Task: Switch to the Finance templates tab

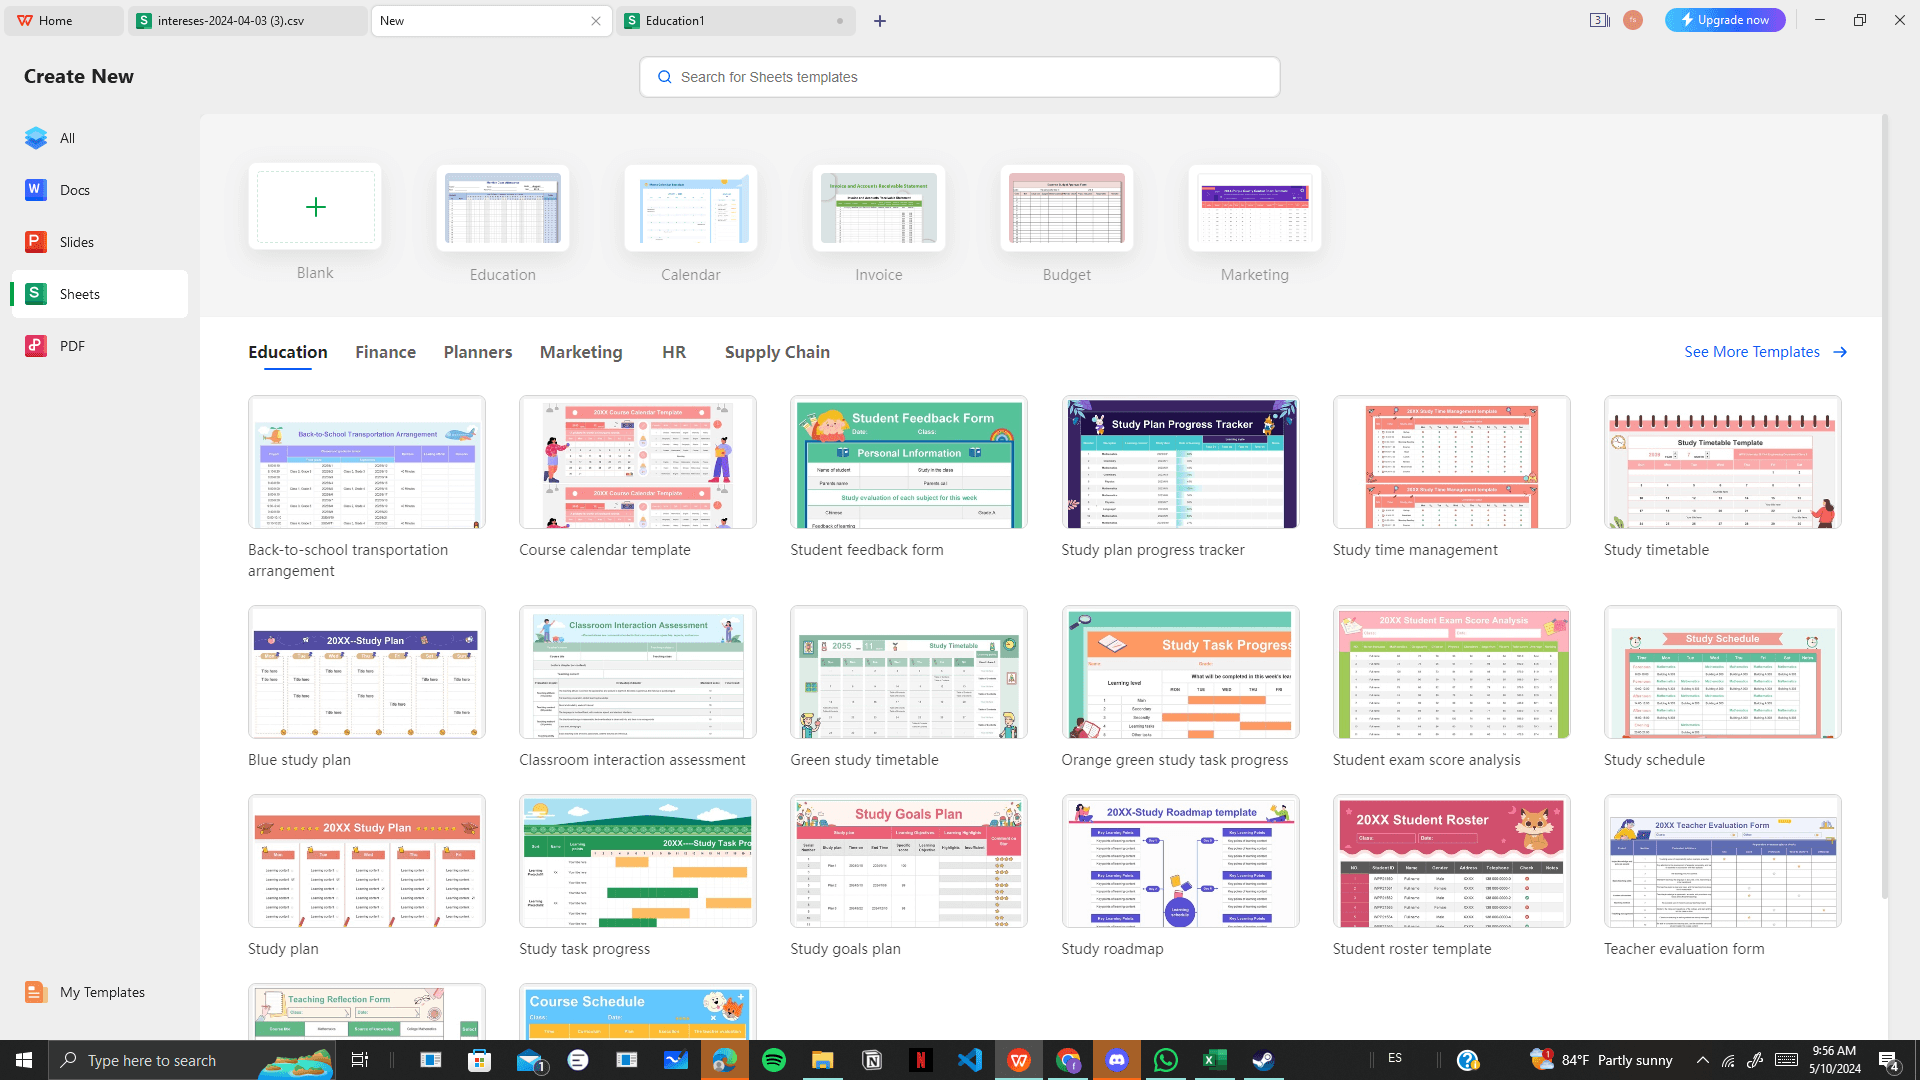Action: (x=385, y=352)
